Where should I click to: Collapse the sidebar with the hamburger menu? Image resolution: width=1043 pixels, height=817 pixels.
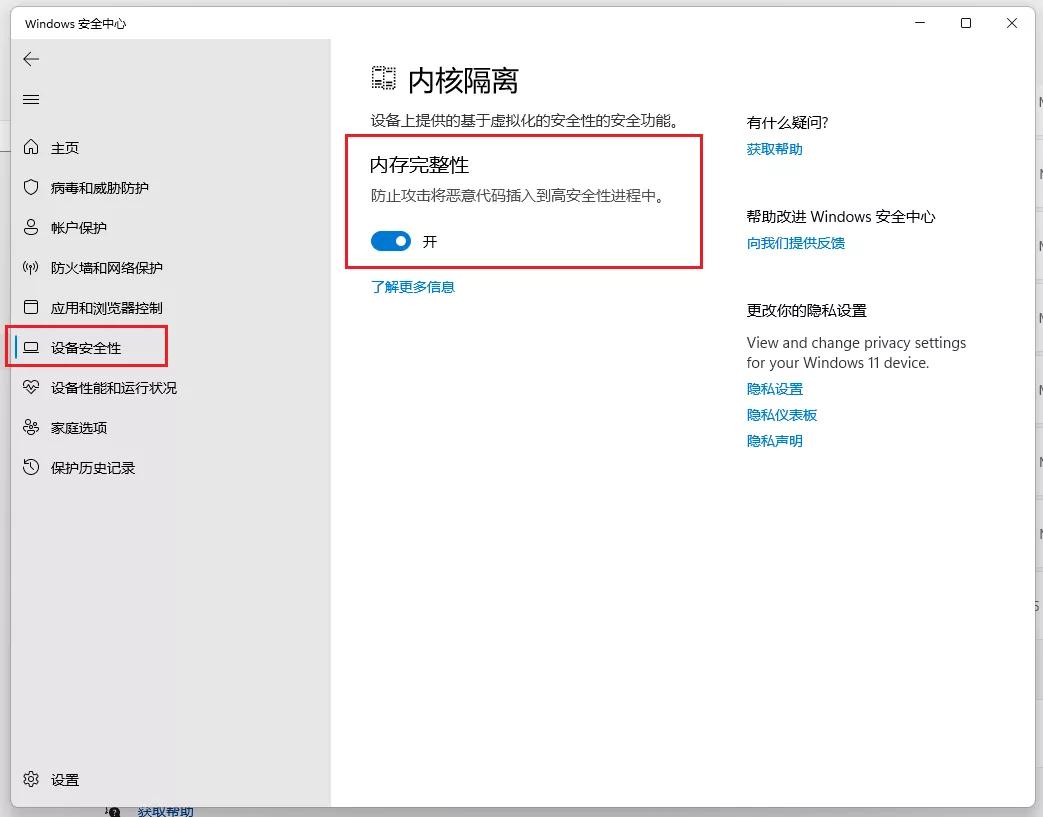30,99
